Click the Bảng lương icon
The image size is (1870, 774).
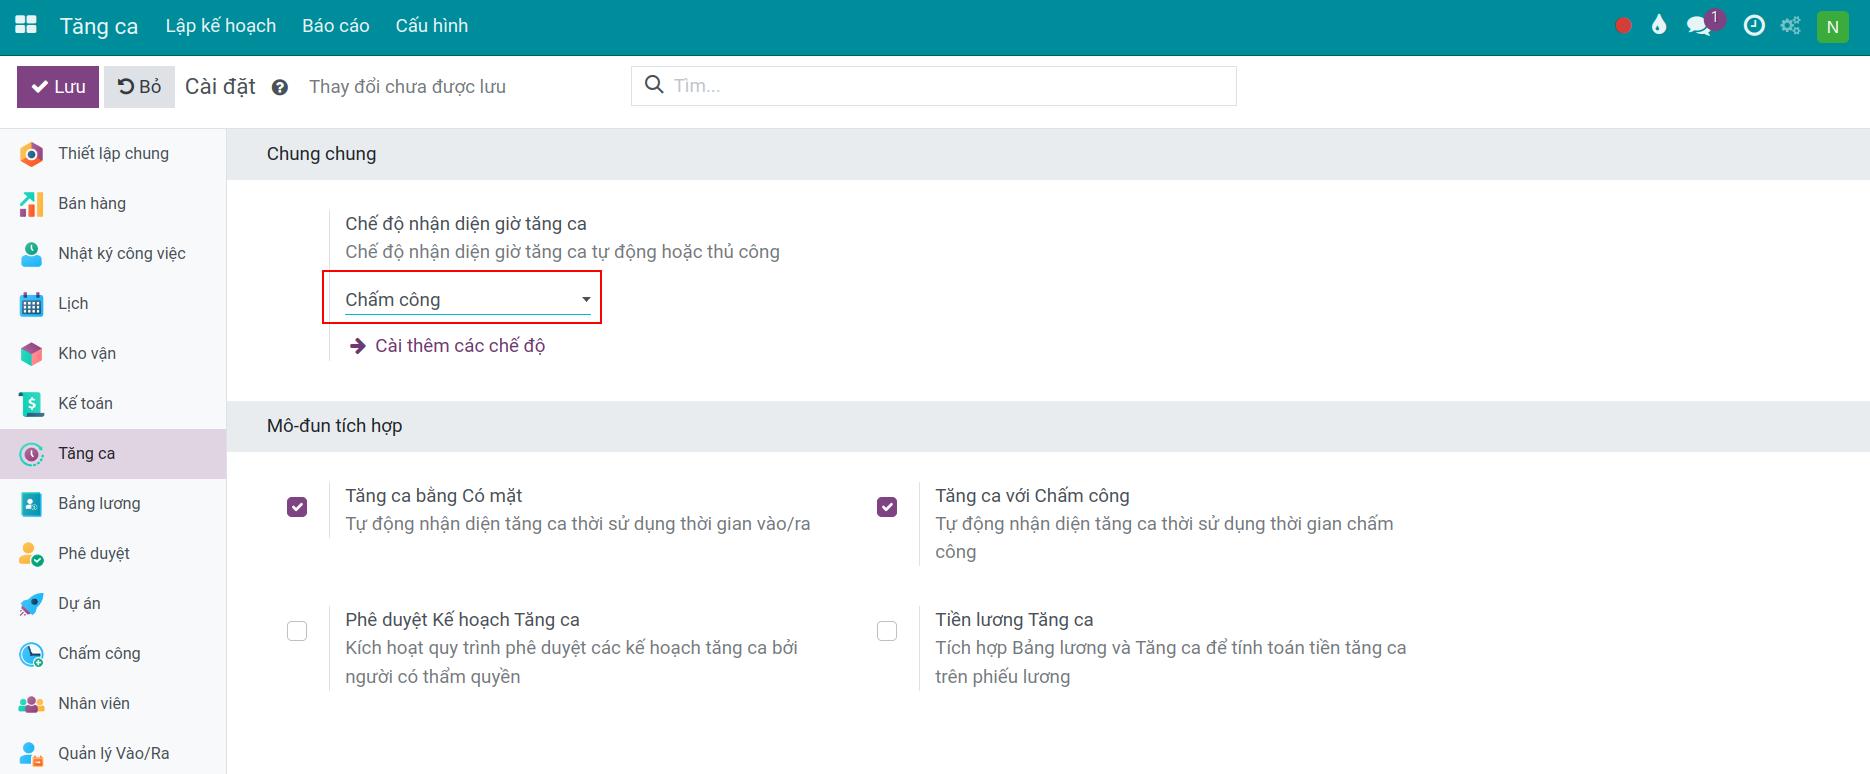click(32, 504)
